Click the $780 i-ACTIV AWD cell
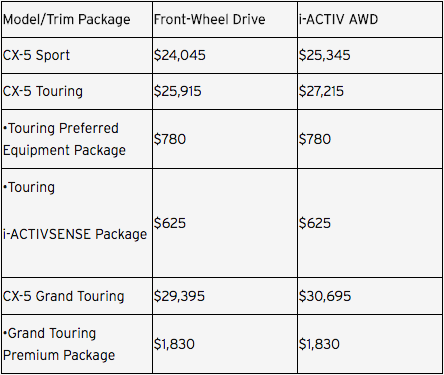 tap(370, 139)
